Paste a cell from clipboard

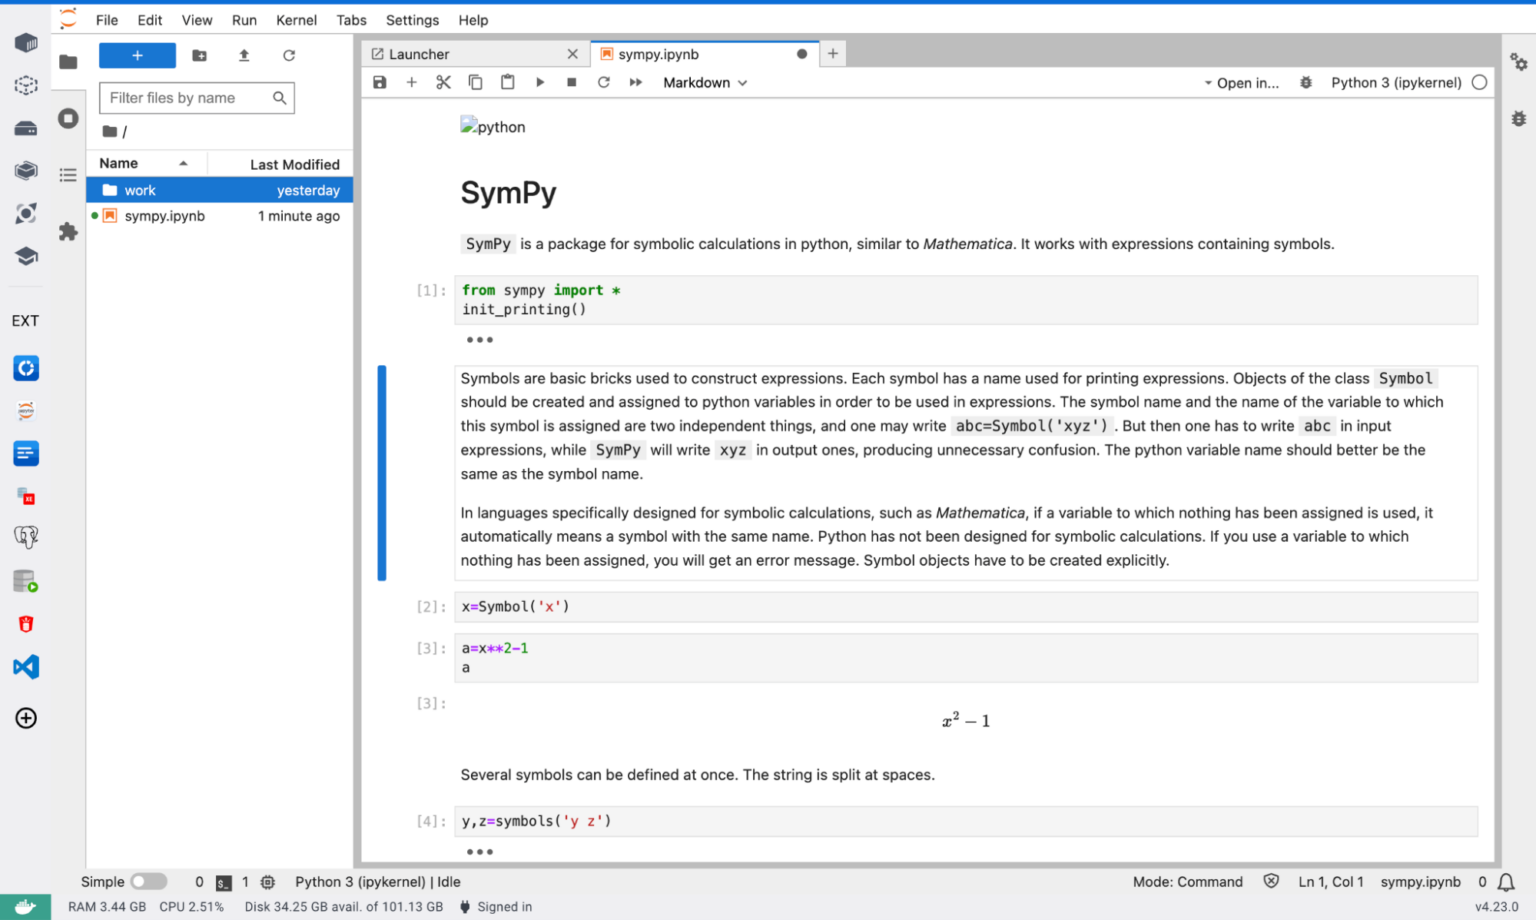tap(507, 82)
